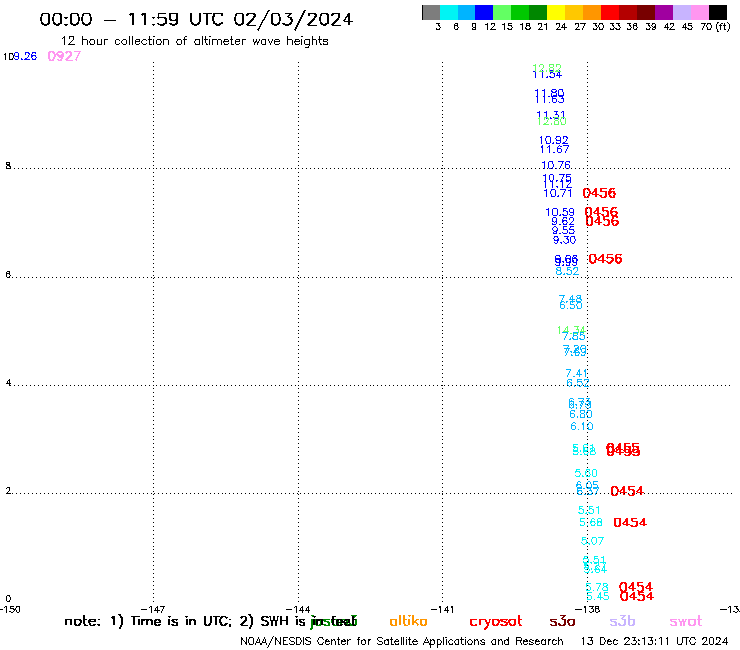This screenshot has width=740, height=650.
Task: Click the wave height value '11.67'
Action: (x=555, y=150)
